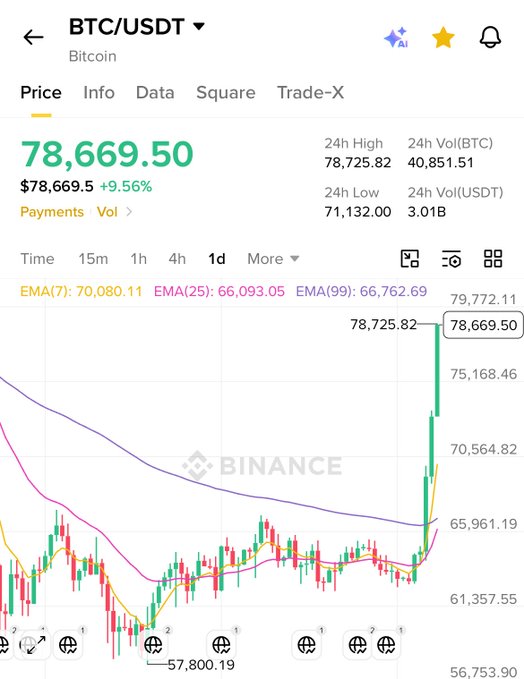
Task: Select the Time chart interval
Action: (x=37, y=259)
